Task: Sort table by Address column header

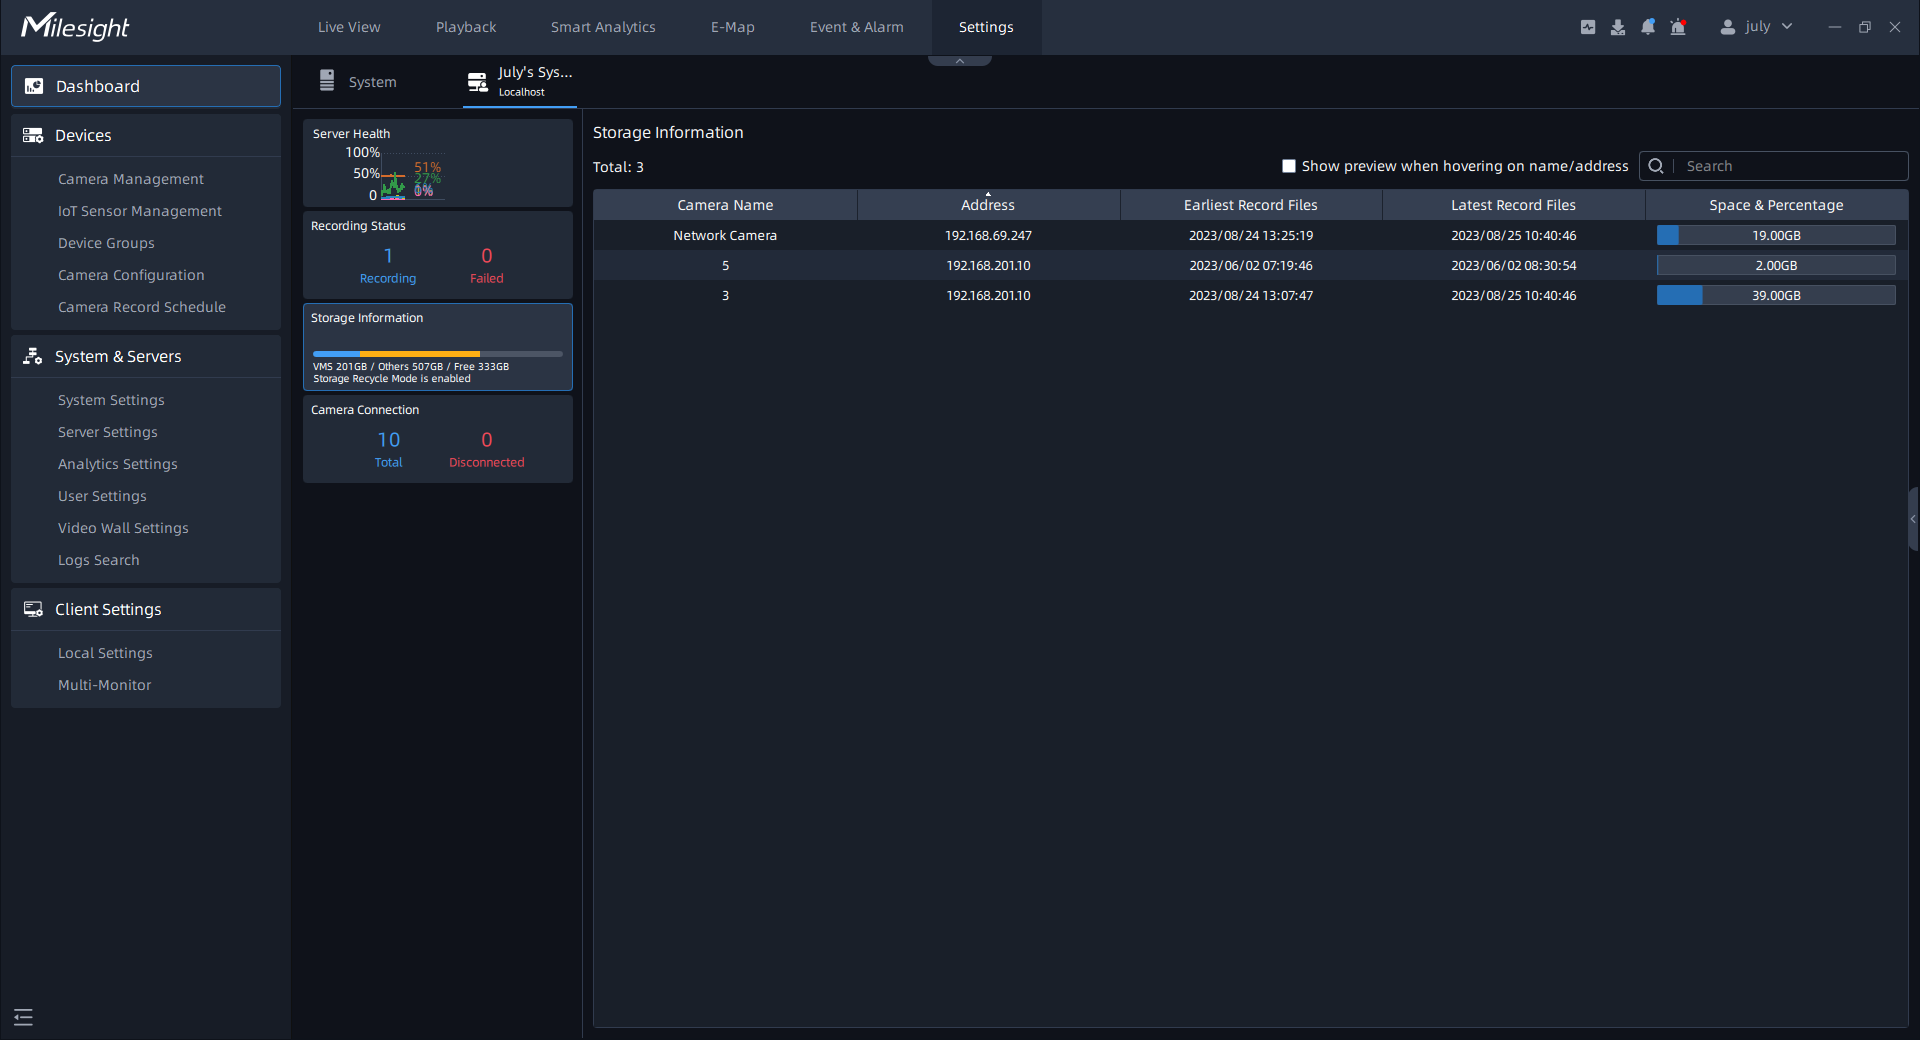Action: [987, 205]
